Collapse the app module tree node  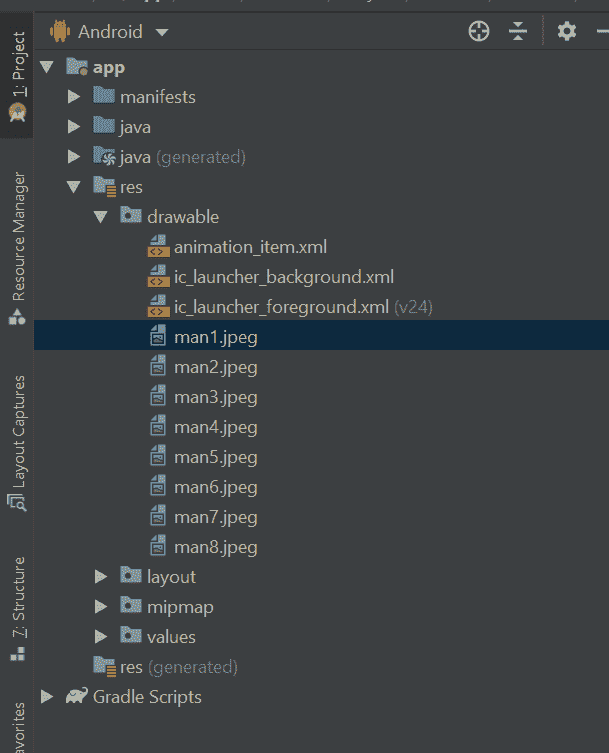click(47, 67)
